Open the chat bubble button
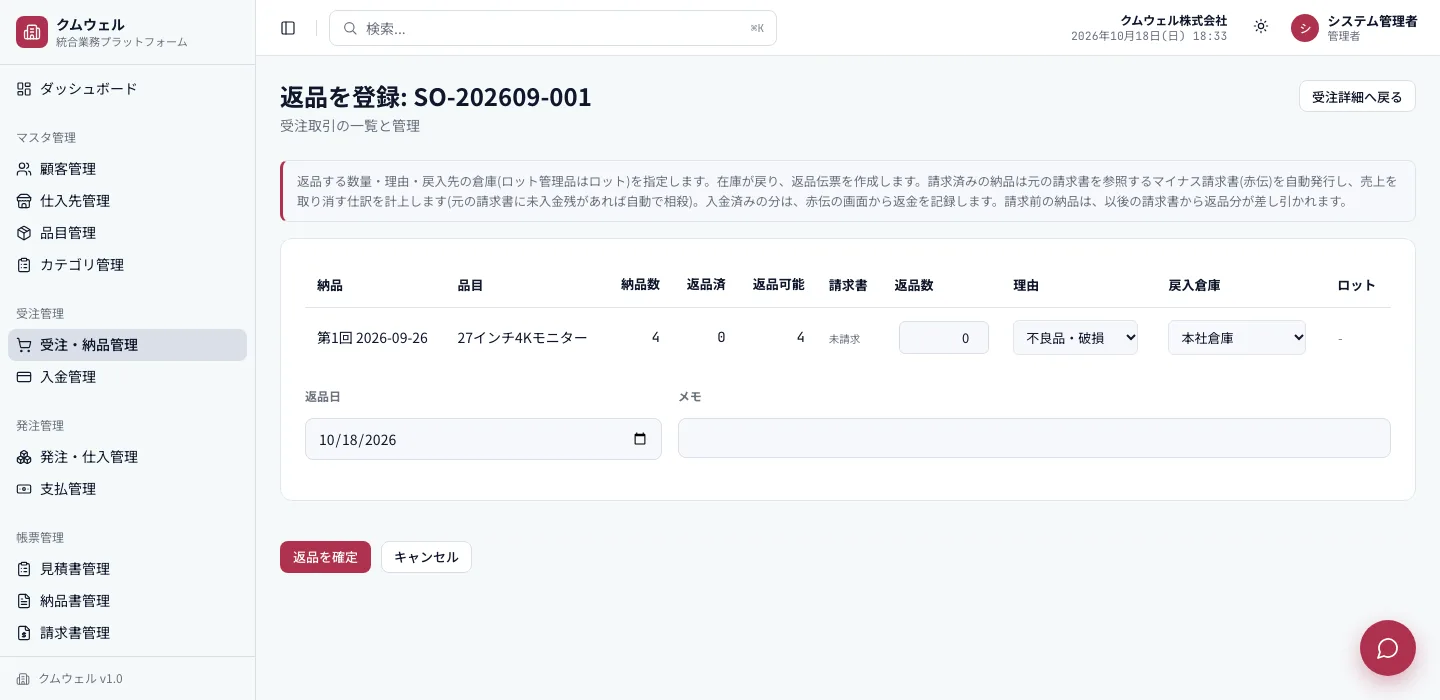The image size is (1440, 700). (1388, 648)
